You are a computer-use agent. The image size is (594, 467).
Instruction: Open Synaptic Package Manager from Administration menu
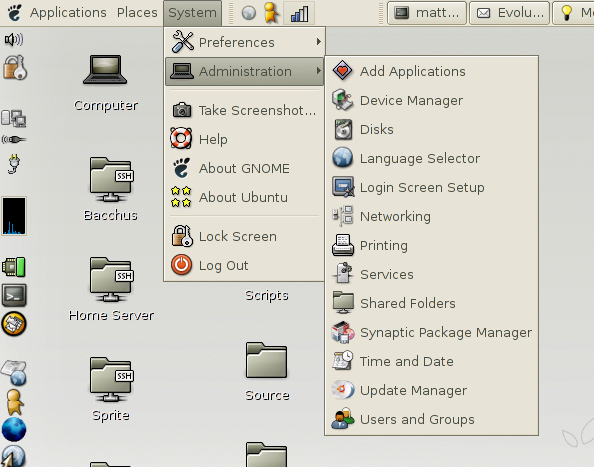[x=431, y=333]
